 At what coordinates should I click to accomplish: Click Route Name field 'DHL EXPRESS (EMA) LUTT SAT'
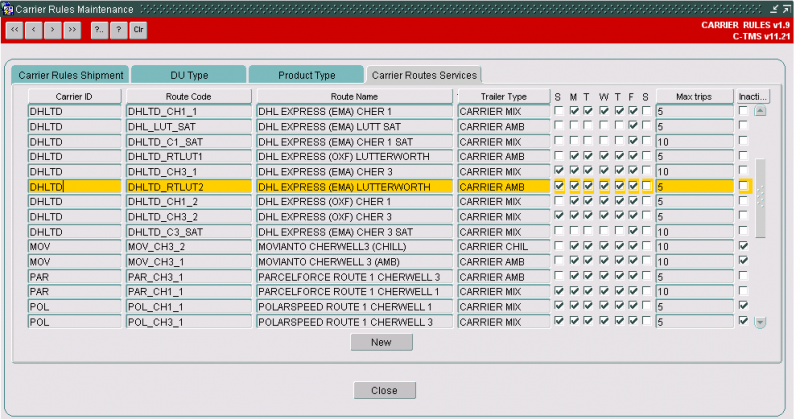(355, 127)
